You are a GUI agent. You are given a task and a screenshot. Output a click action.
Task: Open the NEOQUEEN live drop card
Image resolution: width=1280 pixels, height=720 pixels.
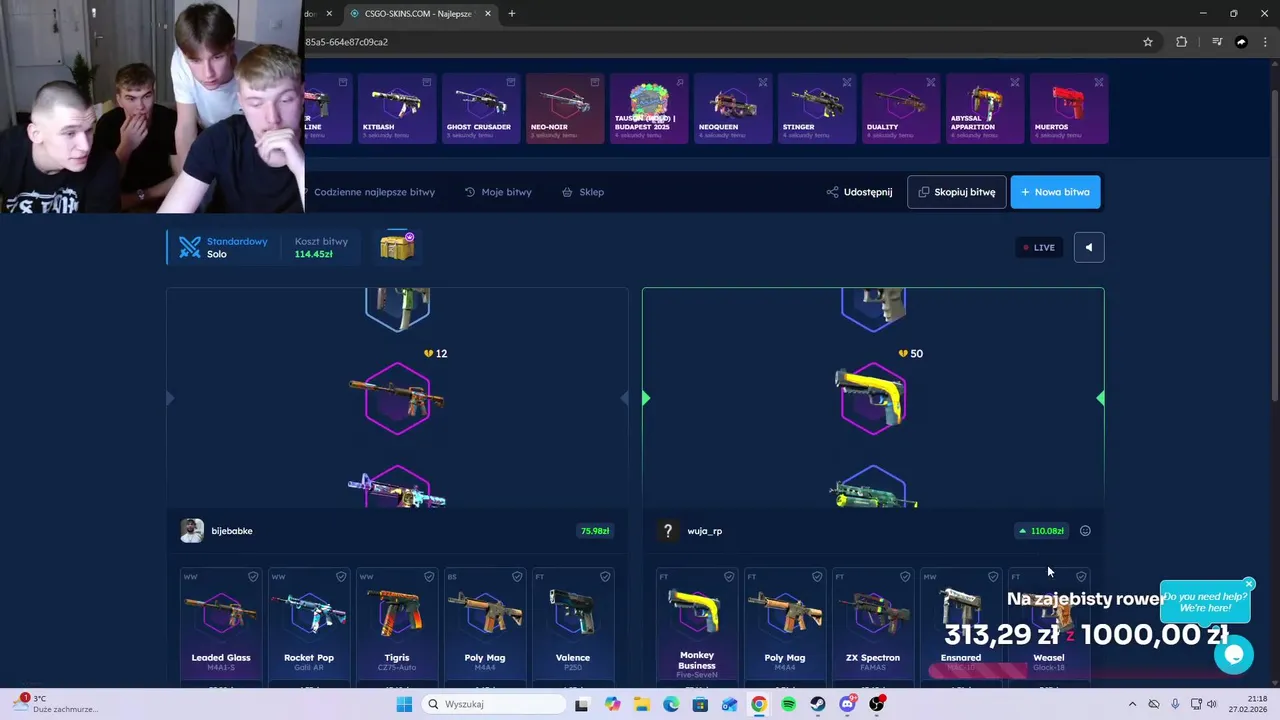[733, 108]
